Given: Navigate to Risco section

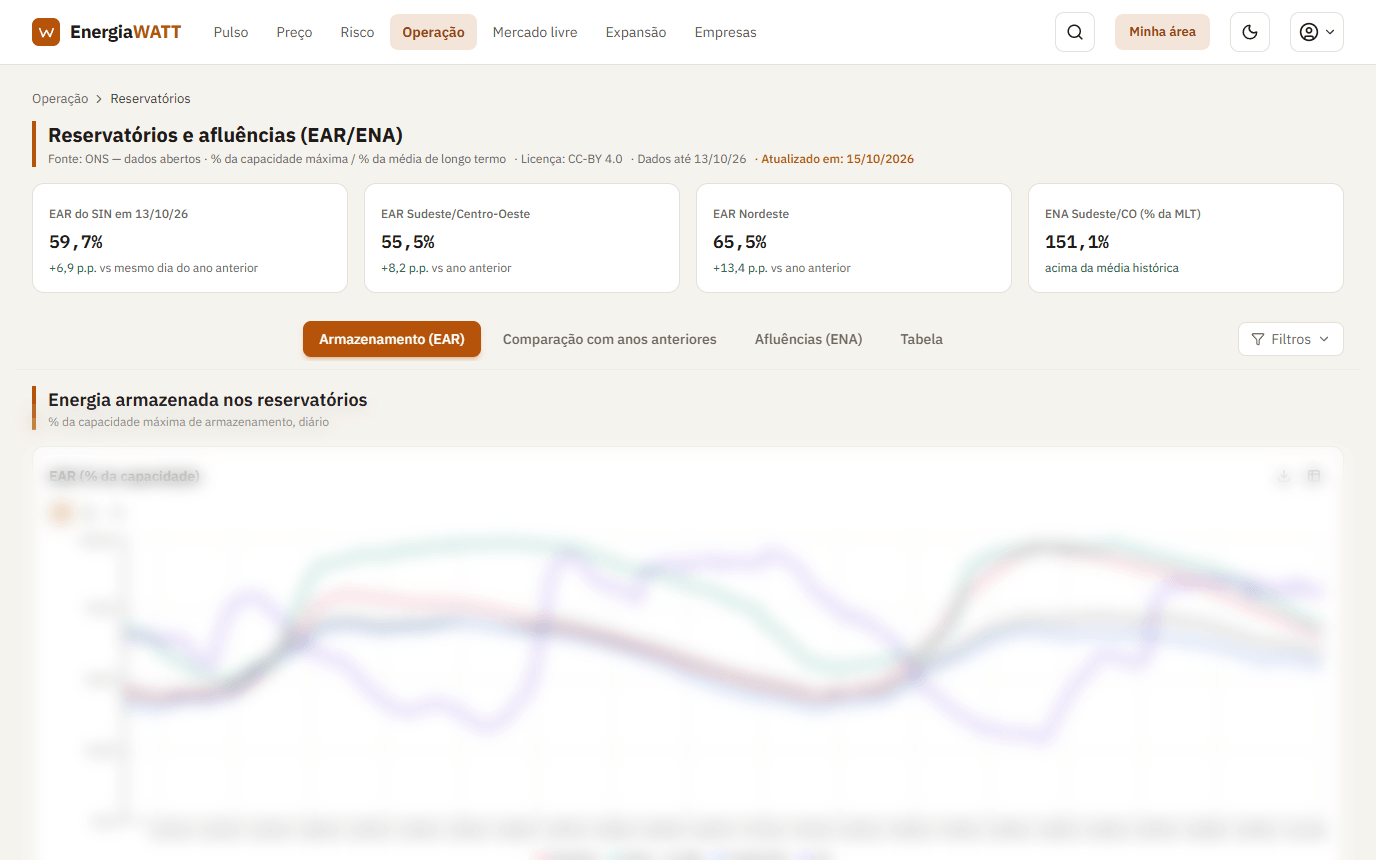Looking at the screenshot, I should (x=357, y=32).
